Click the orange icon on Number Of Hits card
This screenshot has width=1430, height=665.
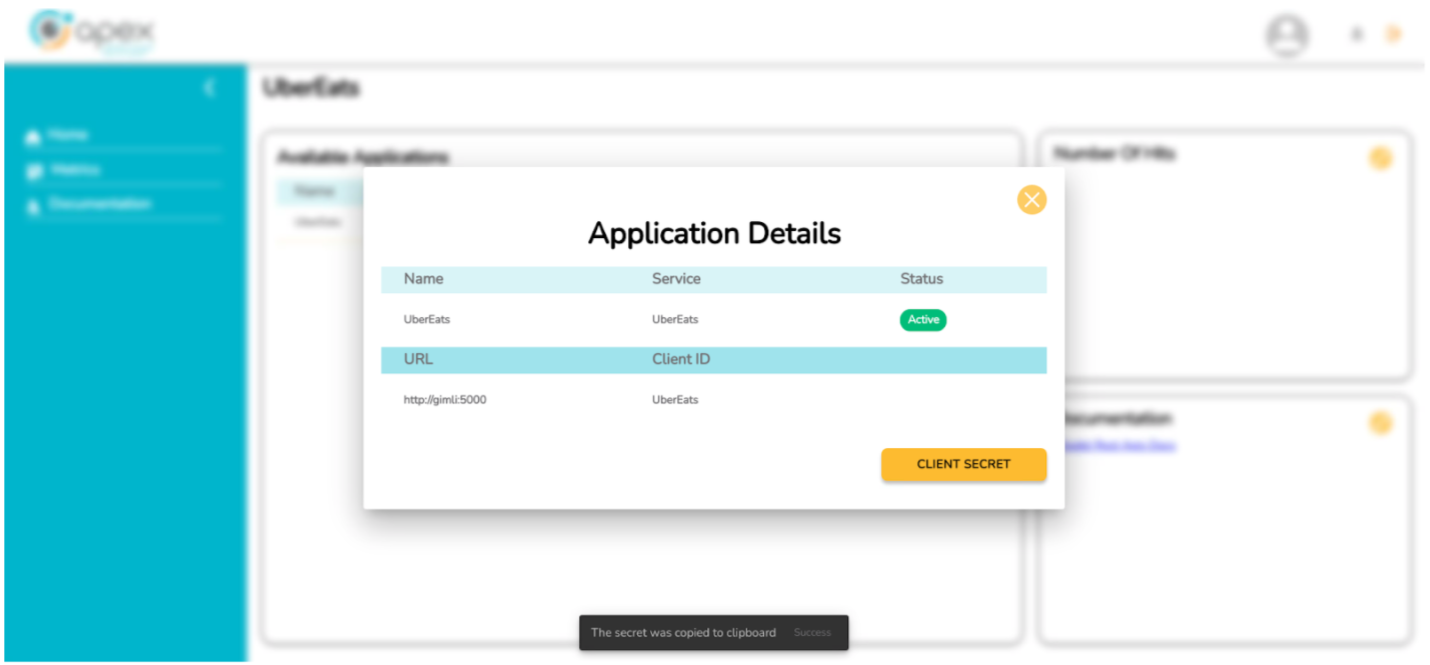tap(1380, 158)
